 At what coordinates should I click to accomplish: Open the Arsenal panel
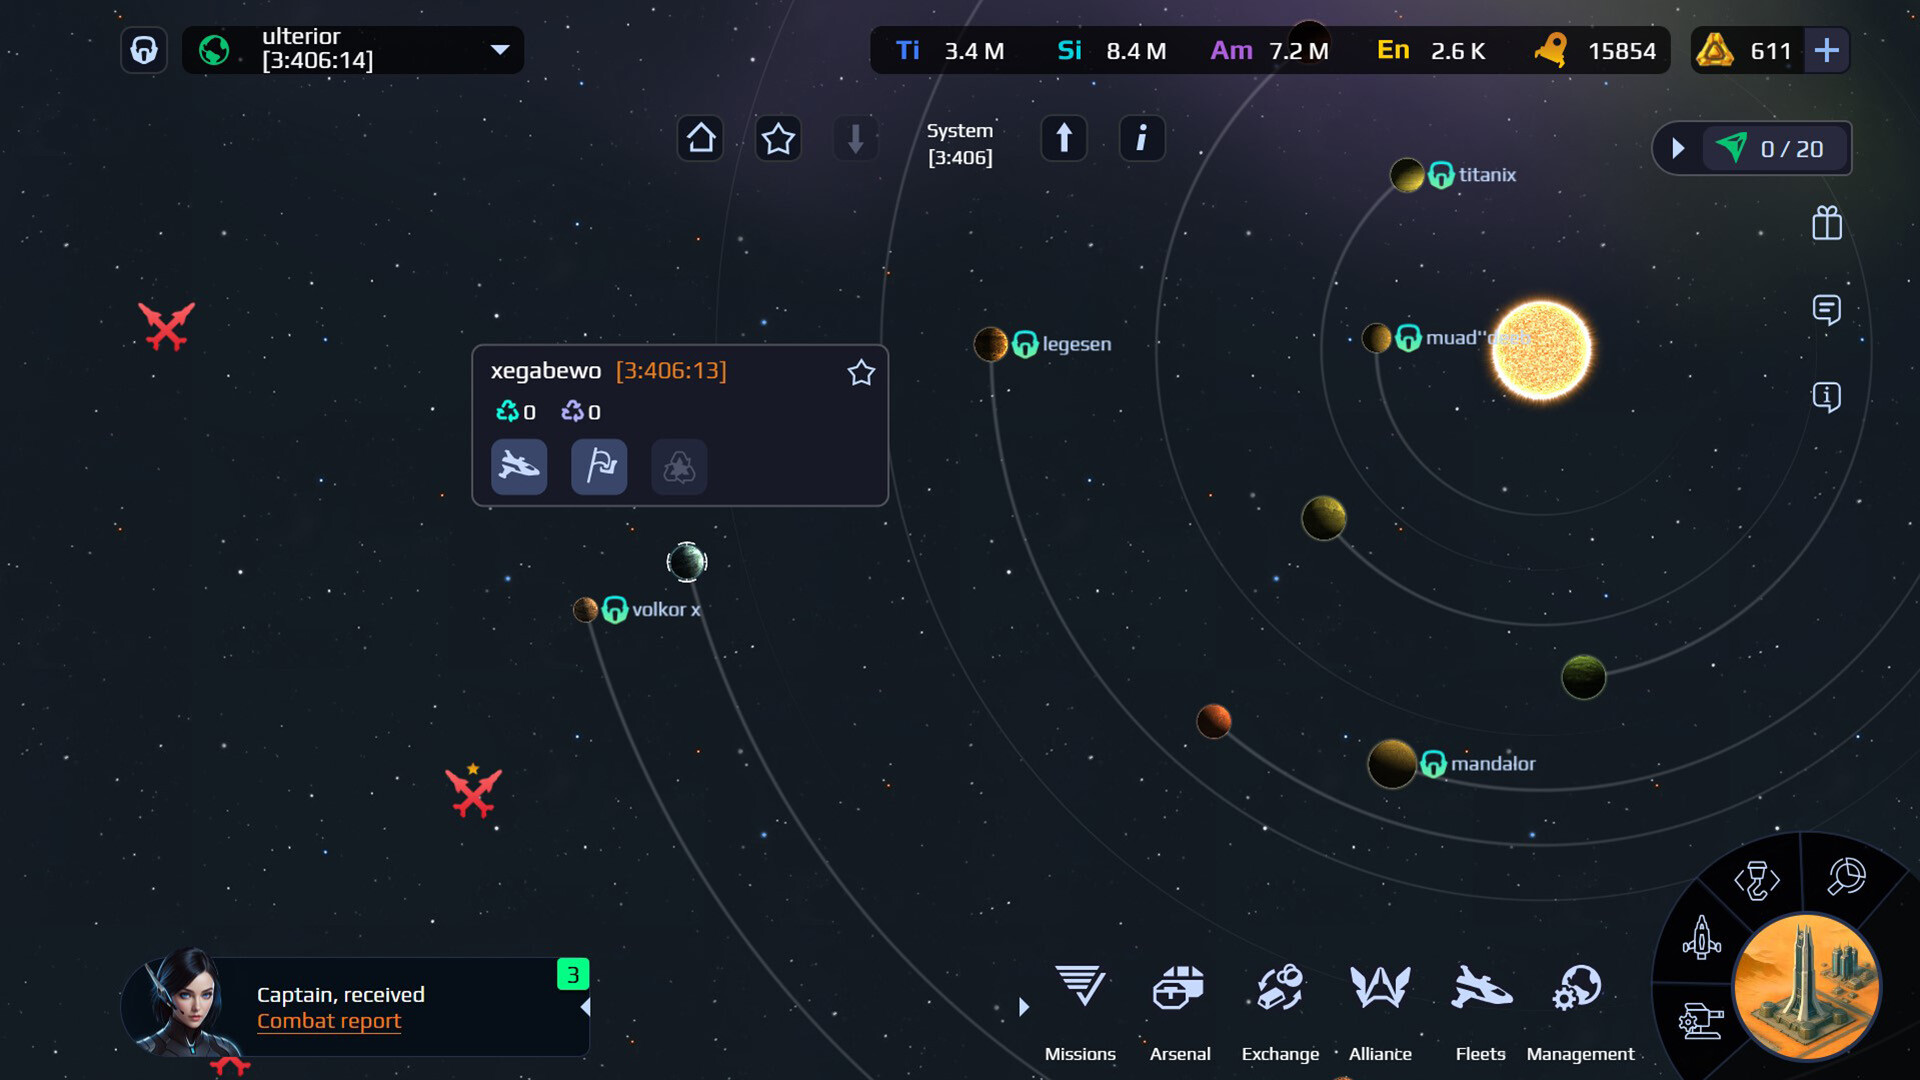coord(1180,1000)
